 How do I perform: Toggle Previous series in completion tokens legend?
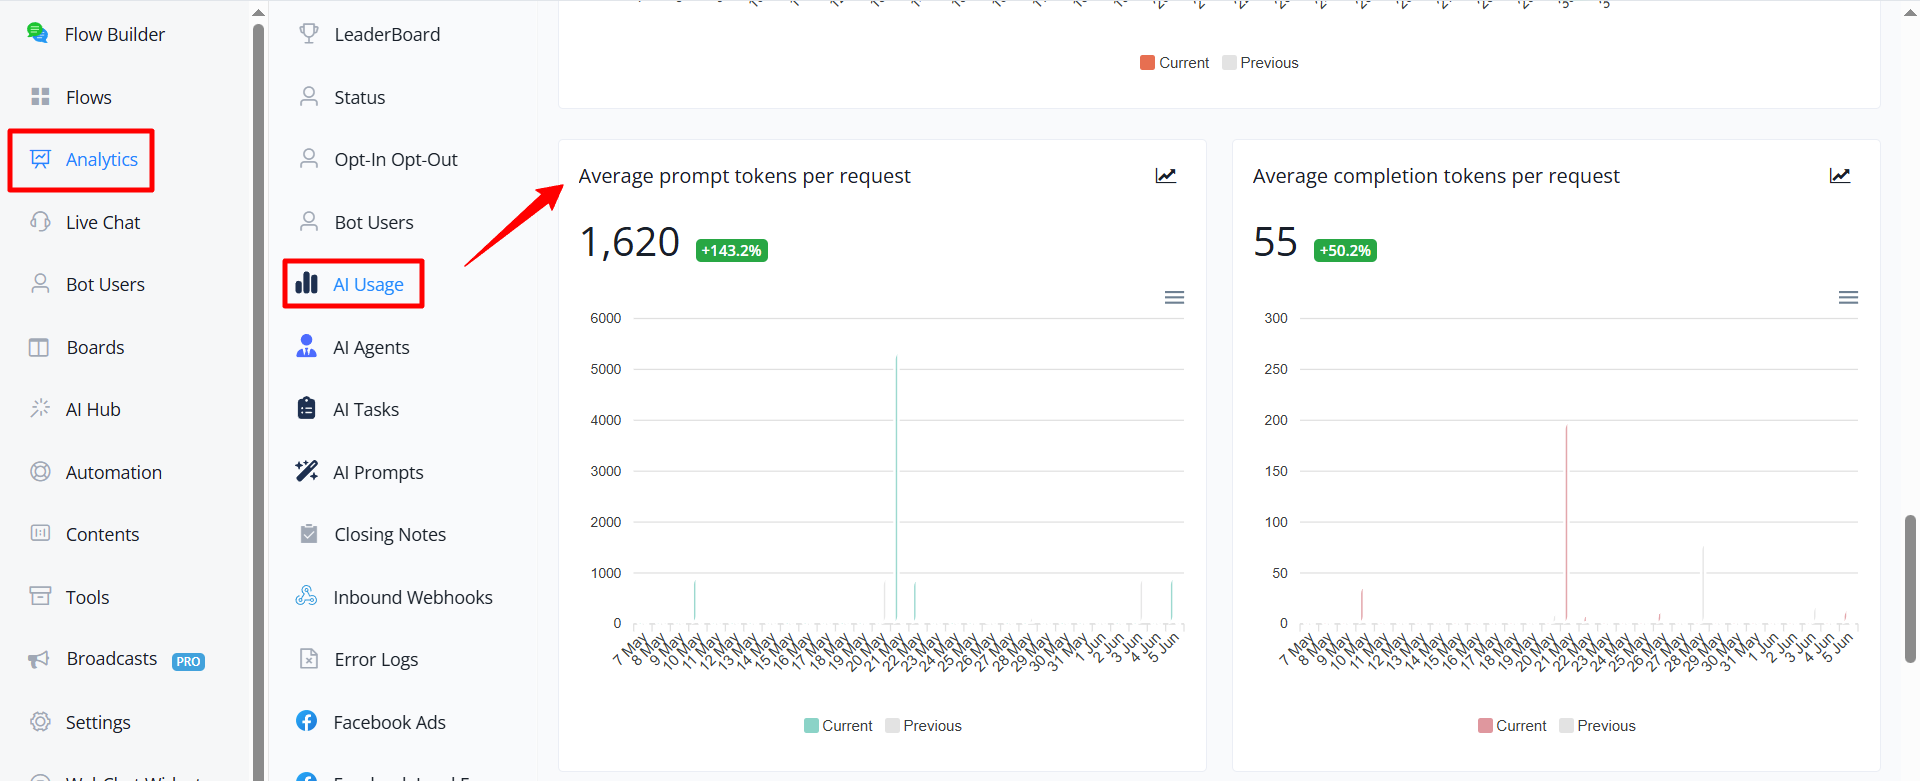coord(1597,726)
